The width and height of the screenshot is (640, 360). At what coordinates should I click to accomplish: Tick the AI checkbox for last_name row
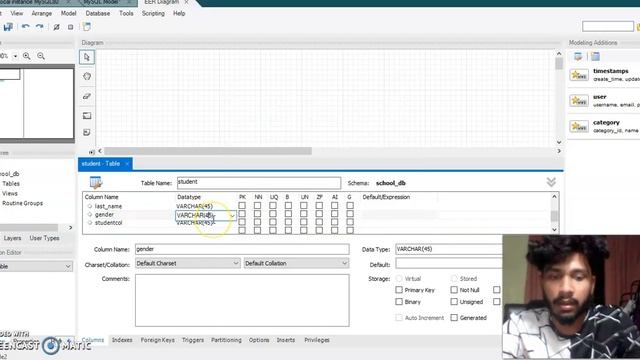(x=334, y=205)
